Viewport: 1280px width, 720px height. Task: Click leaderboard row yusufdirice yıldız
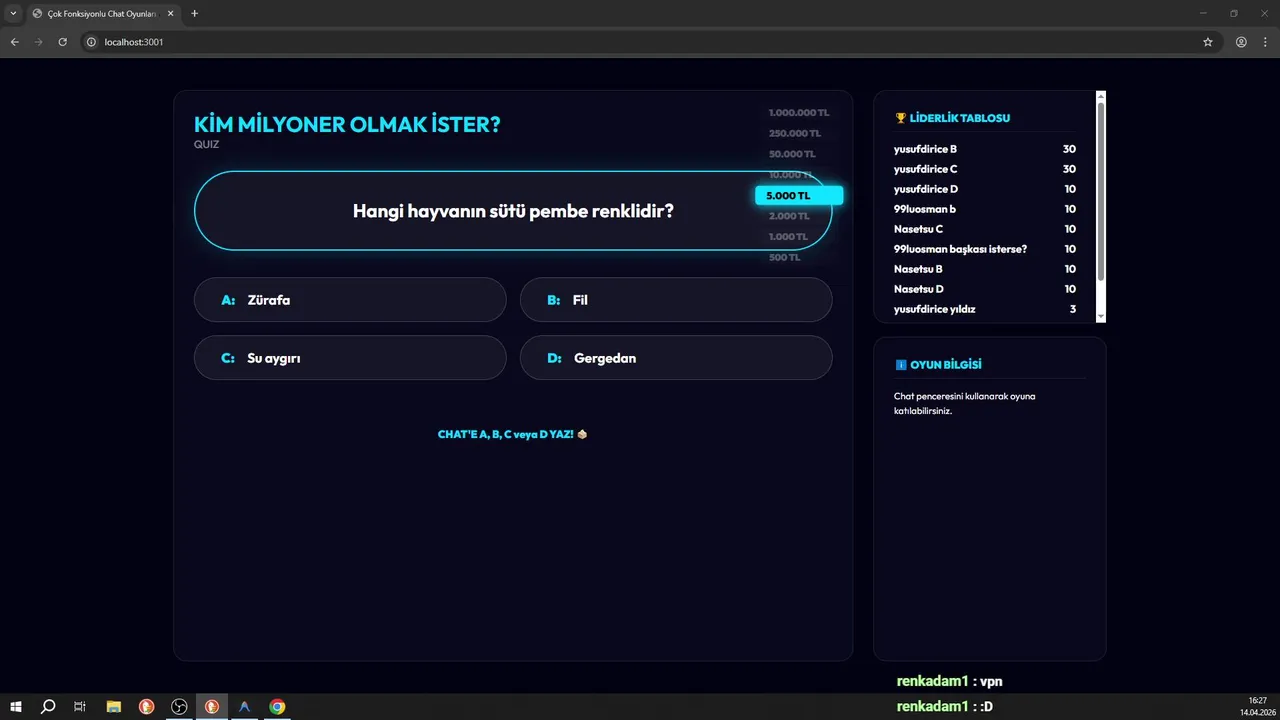coord(985,309)
